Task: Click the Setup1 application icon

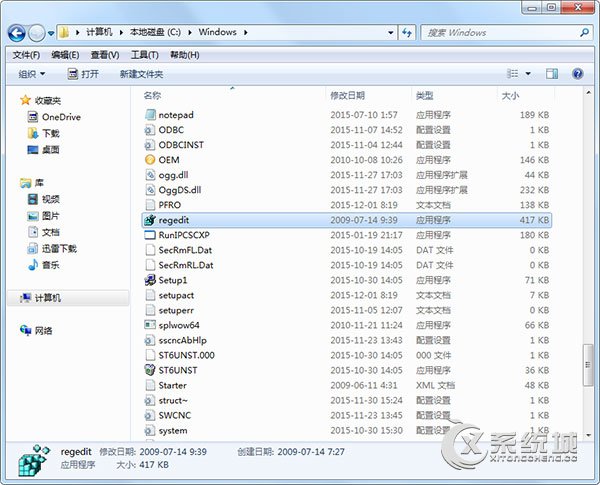Action: coord(150,280)
